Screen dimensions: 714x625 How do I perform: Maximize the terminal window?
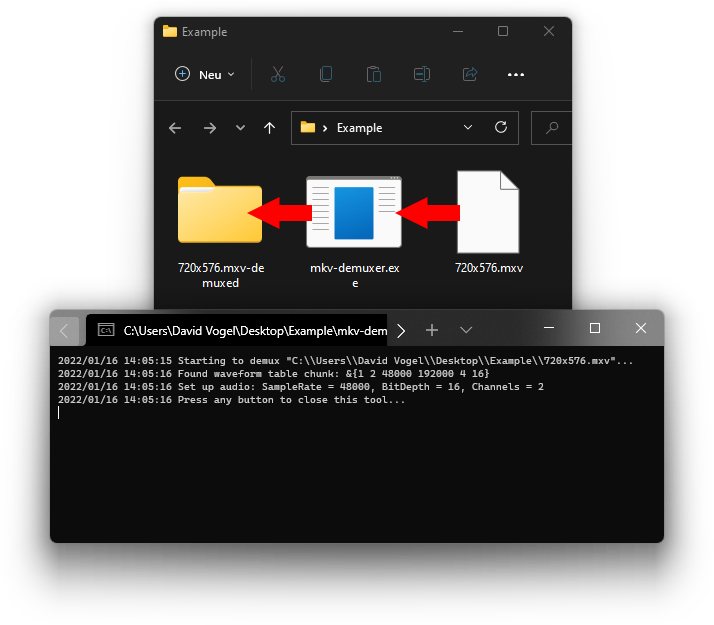click(595, 328)
